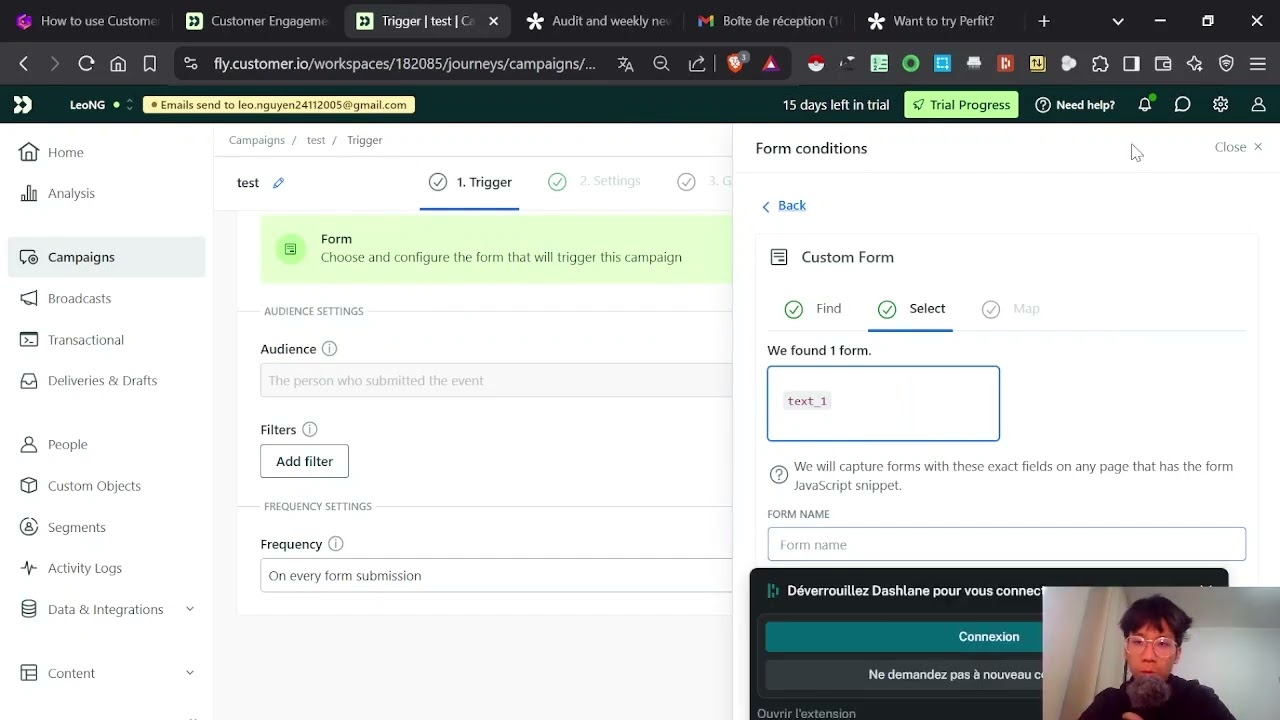Image resolution: width=1280 pixels, height=720 pixels.
Task: Open browser hamburger menu
Action: point(1258,64)
